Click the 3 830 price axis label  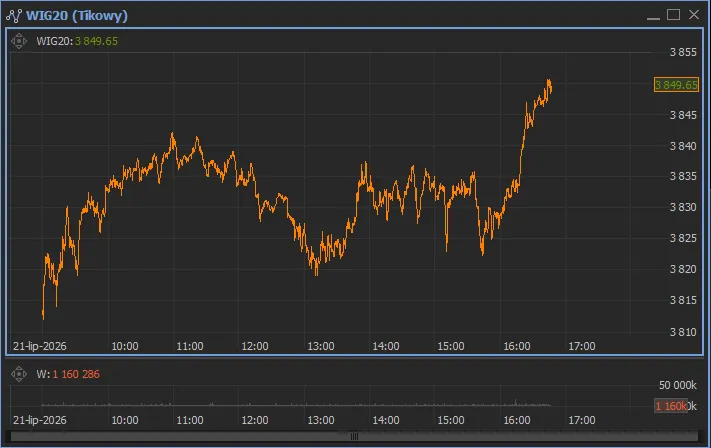pyautogui.click(x=683, y=207)
